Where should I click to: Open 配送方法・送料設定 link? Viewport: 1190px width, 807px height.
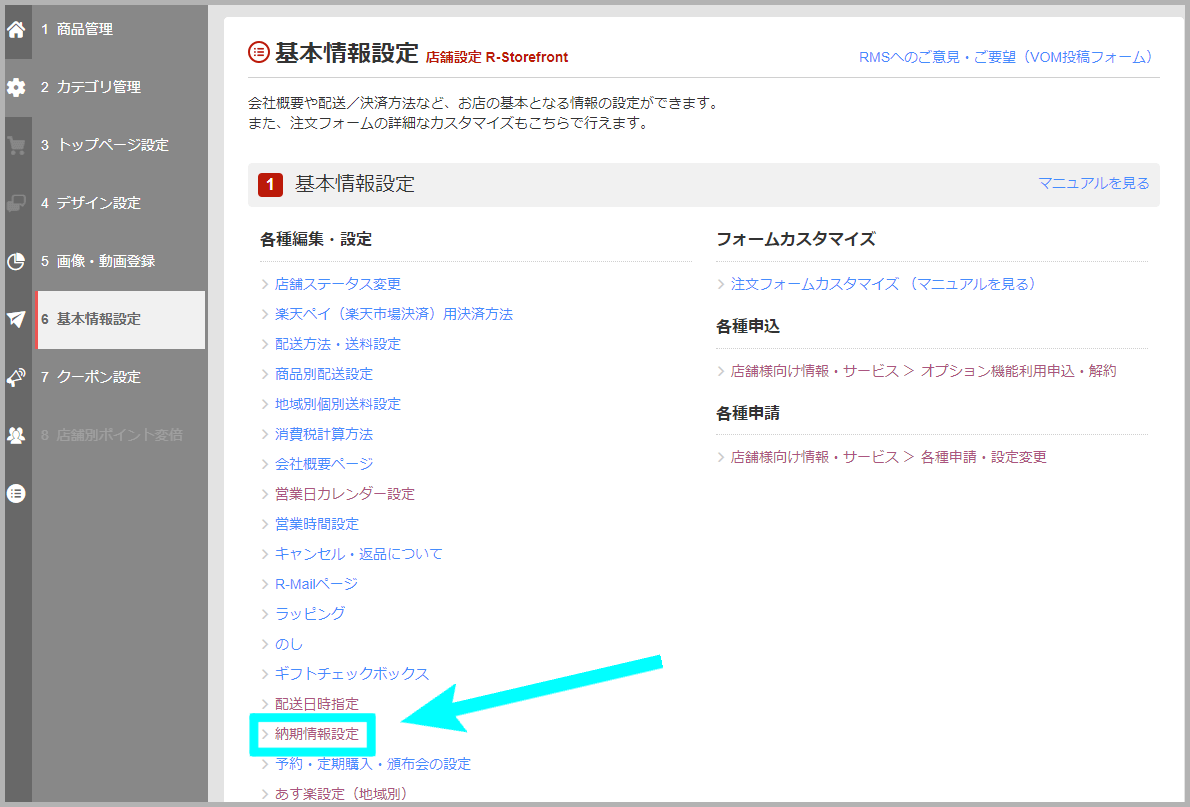pyautogui.click(x=338, y=344)
